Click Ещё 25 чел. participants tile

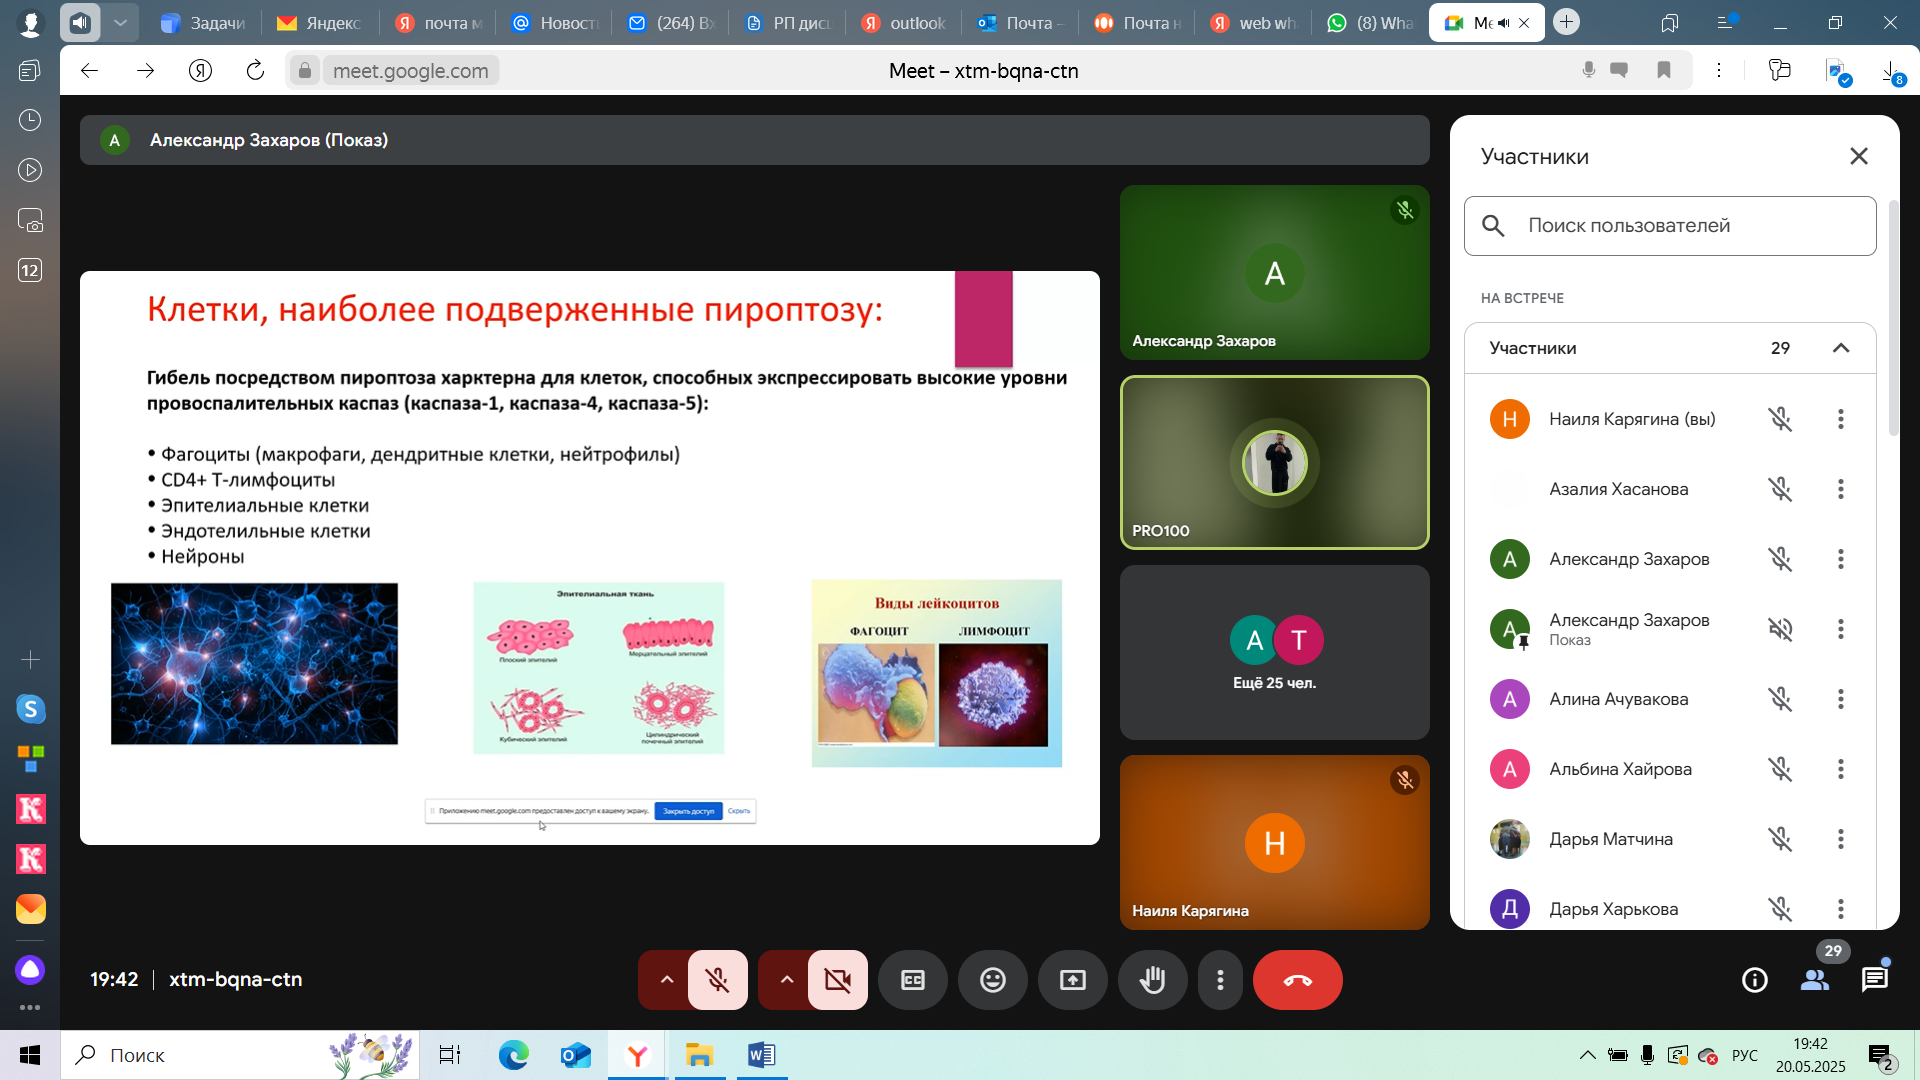coord(1274,653)
